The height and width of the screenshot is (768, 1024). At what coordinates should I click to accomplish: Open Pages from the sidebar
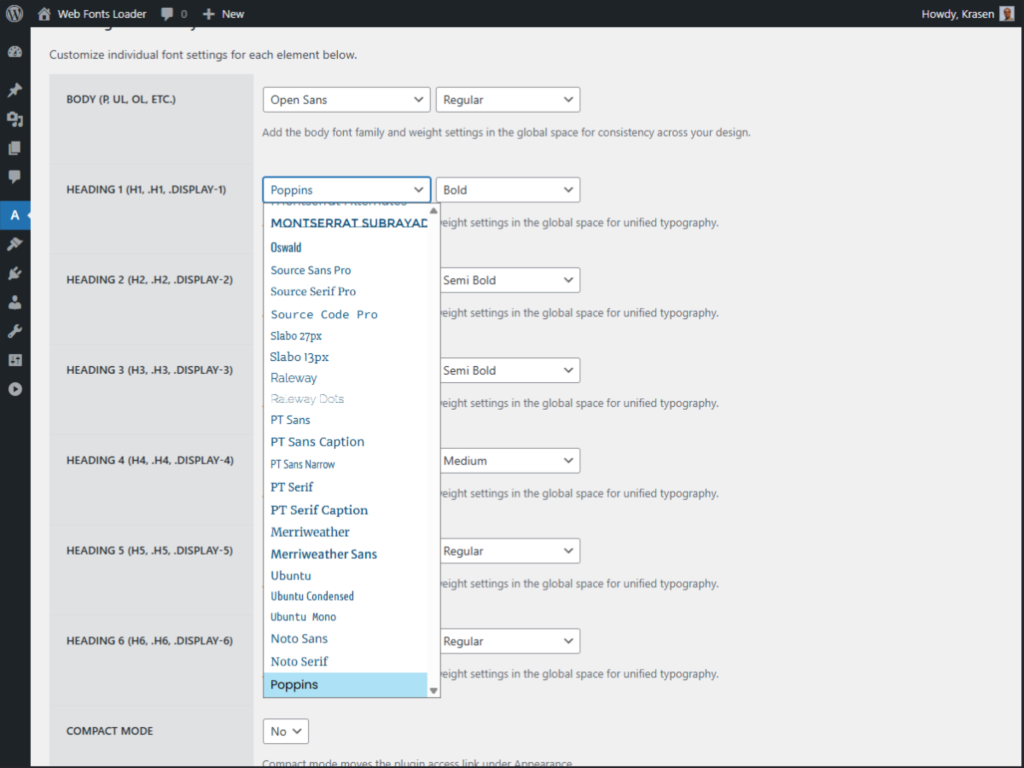click(14, 147)
